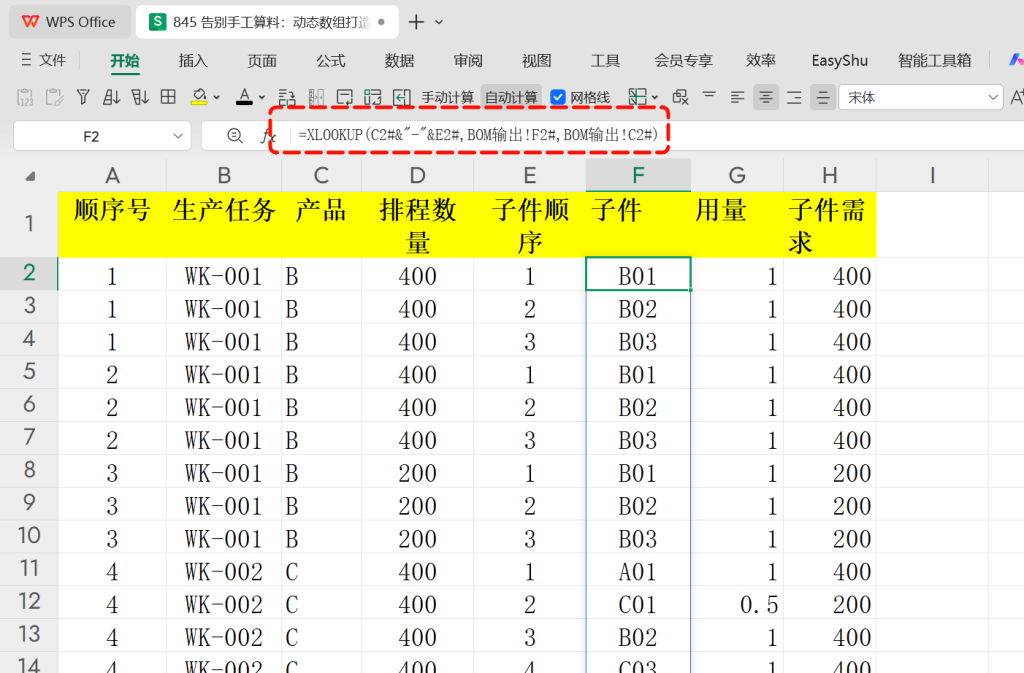Click the paste formatting brush clipboard icon
The width and height of the screenshot is (1024, 673).
tap(54, 98)
